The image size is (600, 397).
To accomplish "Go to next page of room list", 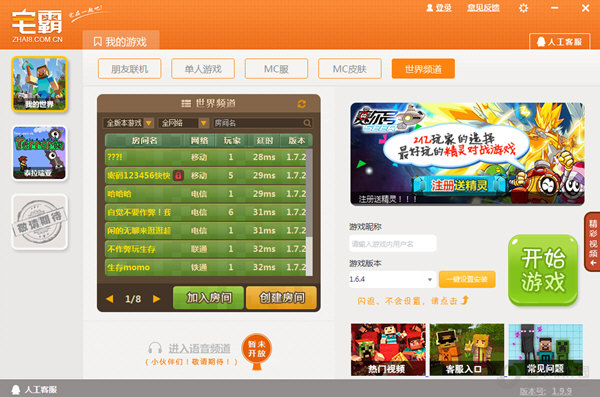I will click(x=156, y=299).
